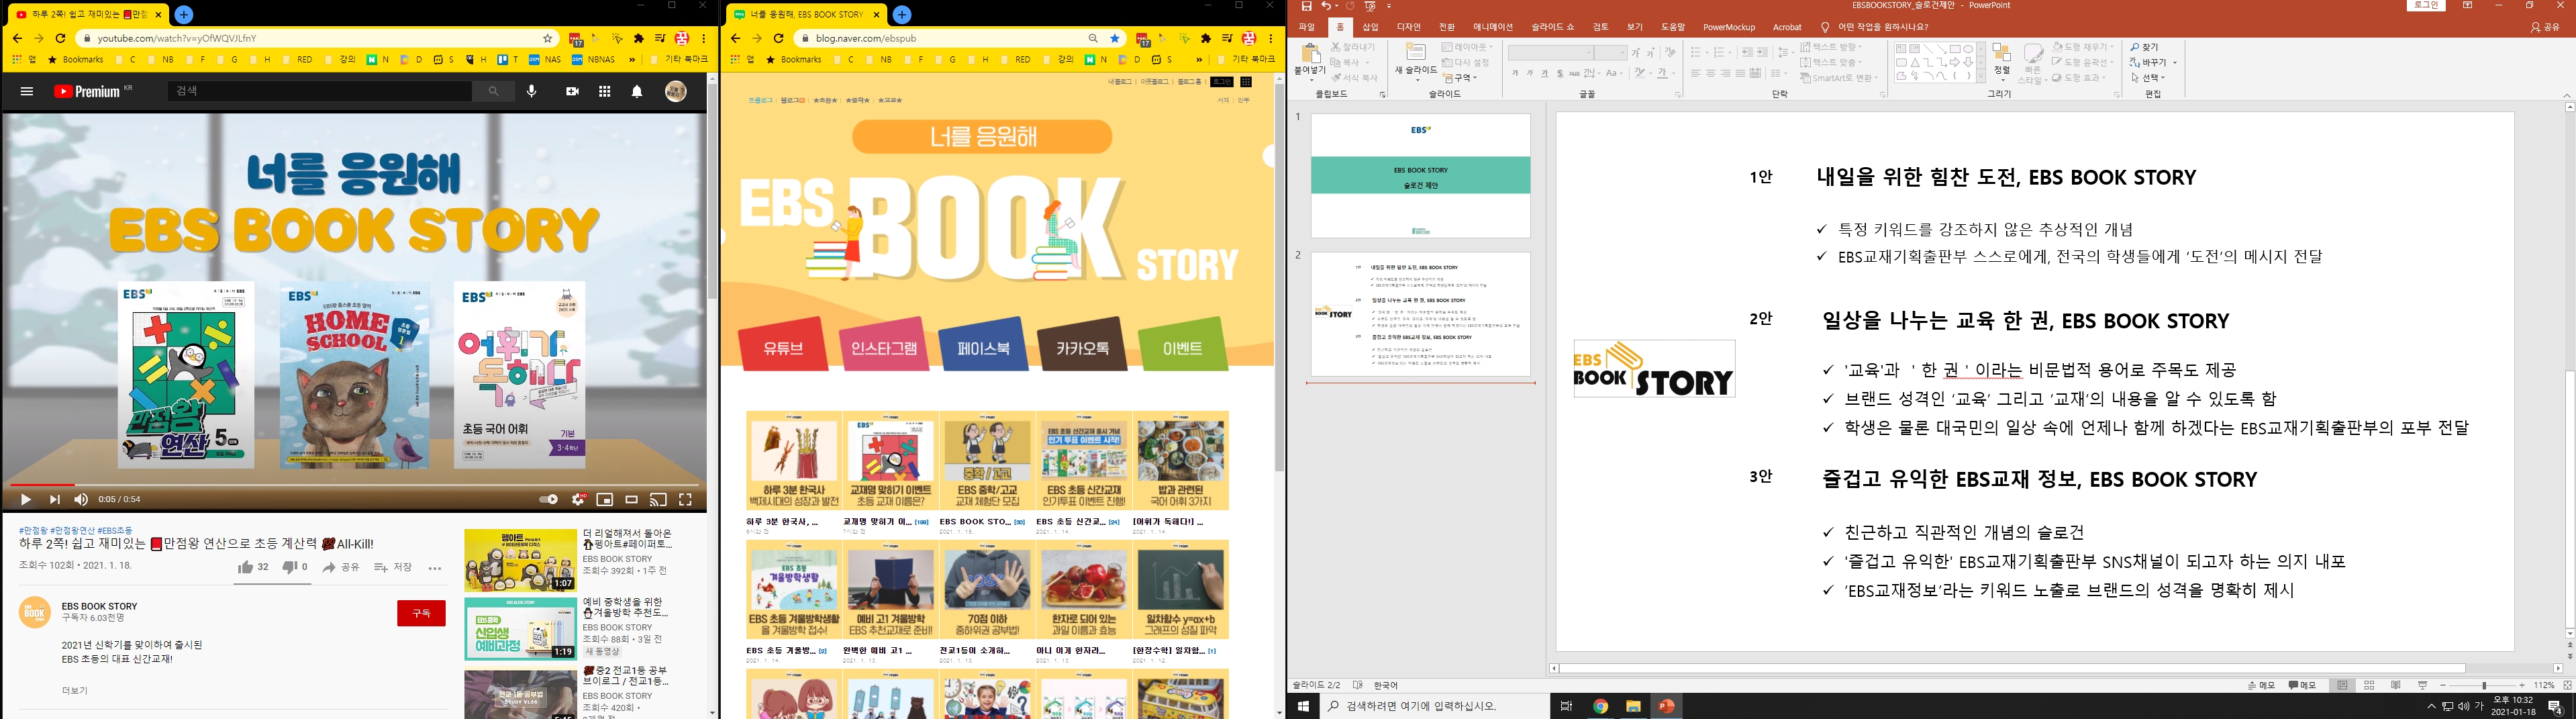Open the three-dot more actions menu
This screenshot has width=2576, height=719.
(434, 568)
